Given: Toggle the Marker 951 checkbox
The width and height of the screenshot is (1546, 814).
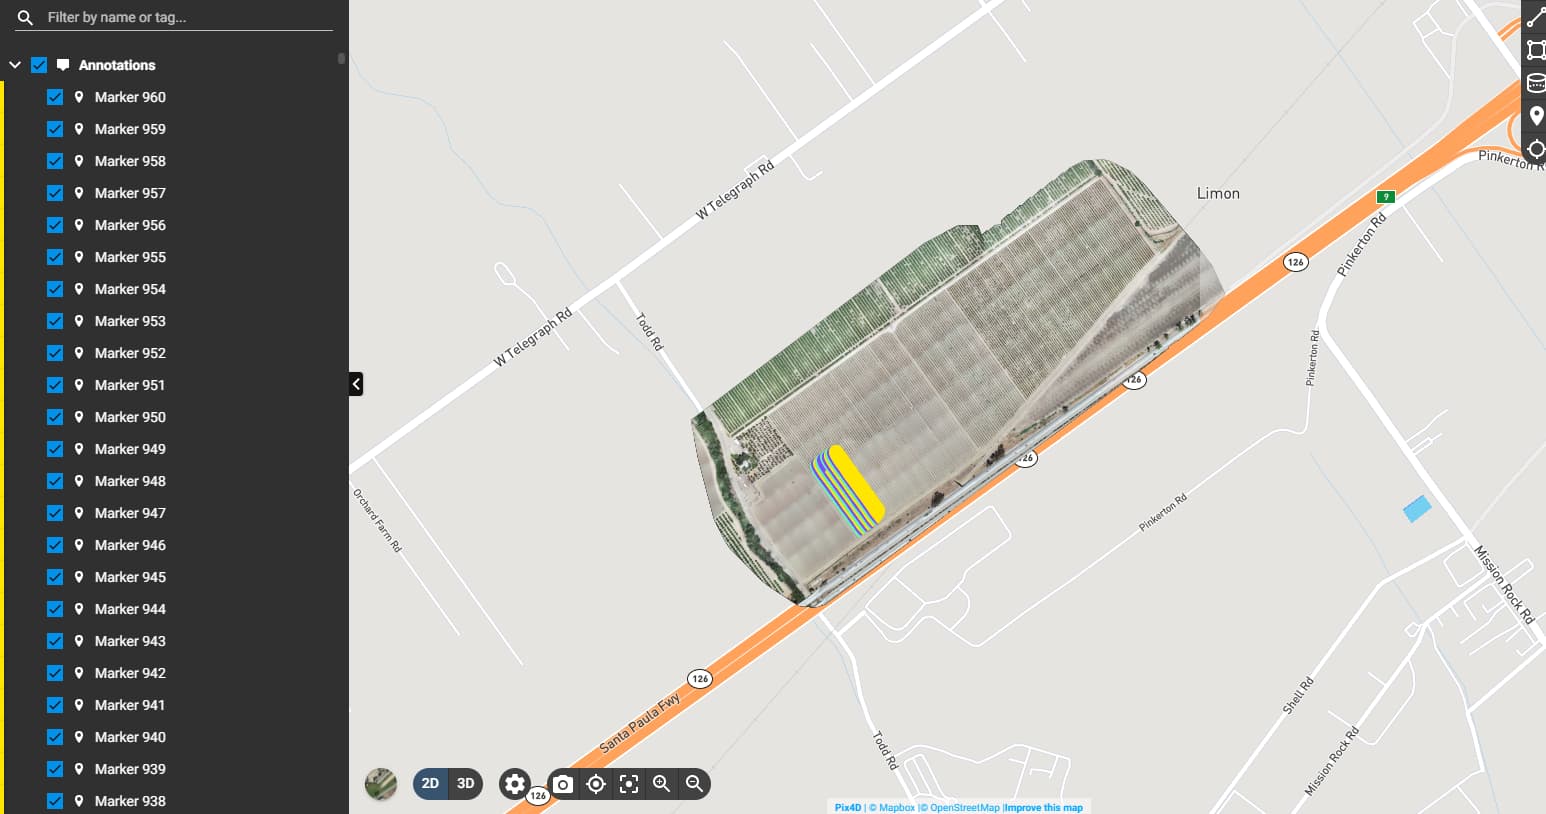Looking at the screenshot, I should pyautogui.click(x=55, y=385).
